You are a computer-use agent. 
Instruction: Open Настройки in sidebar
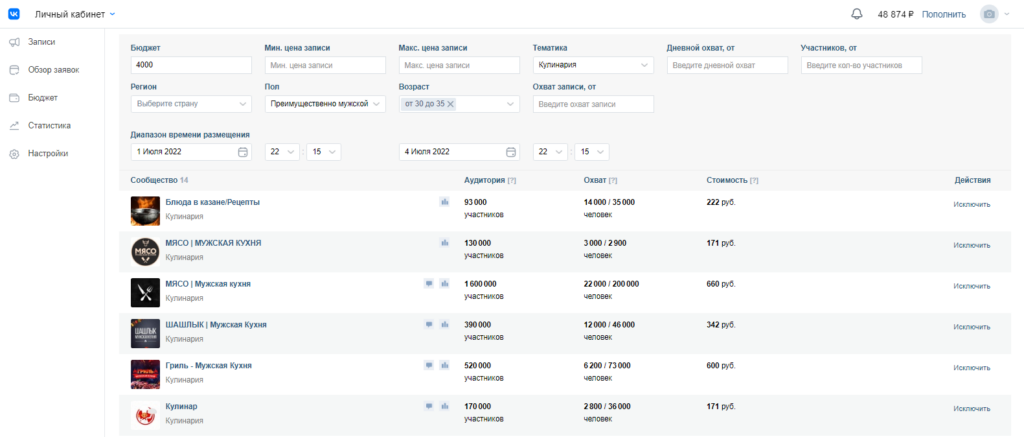click(48, 154)
